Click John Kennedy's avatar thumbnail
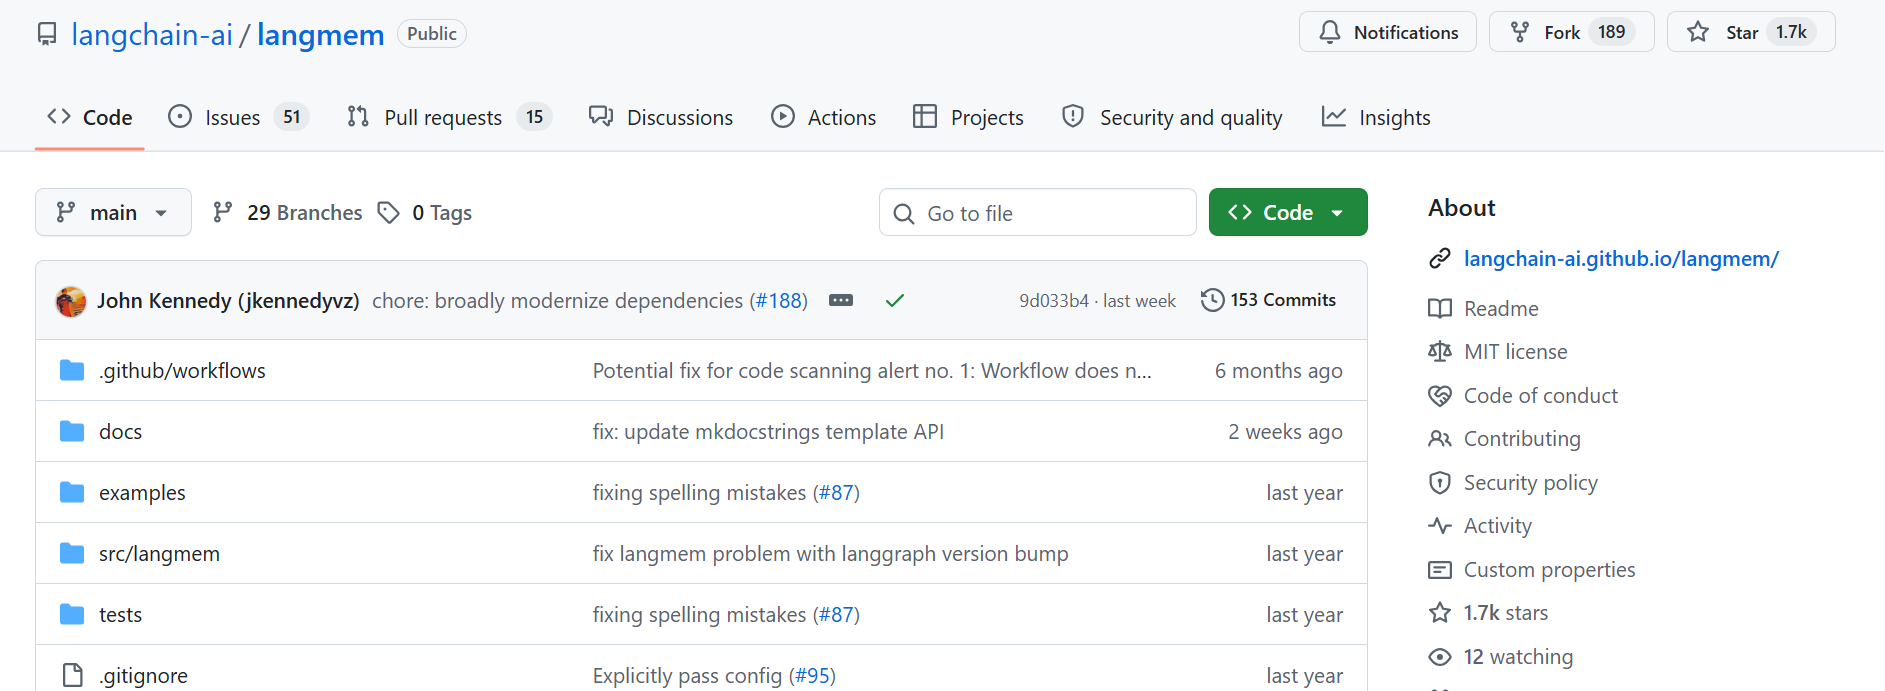 point(71,301)
